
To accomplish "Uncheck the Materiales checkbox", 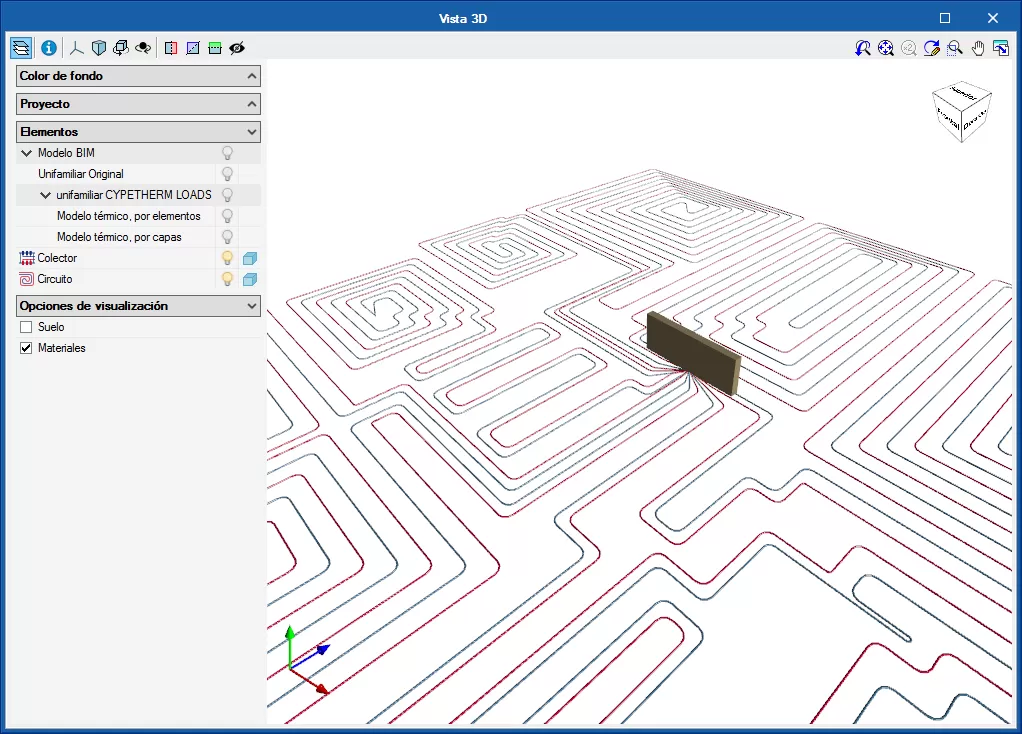I will click(26, 348).
